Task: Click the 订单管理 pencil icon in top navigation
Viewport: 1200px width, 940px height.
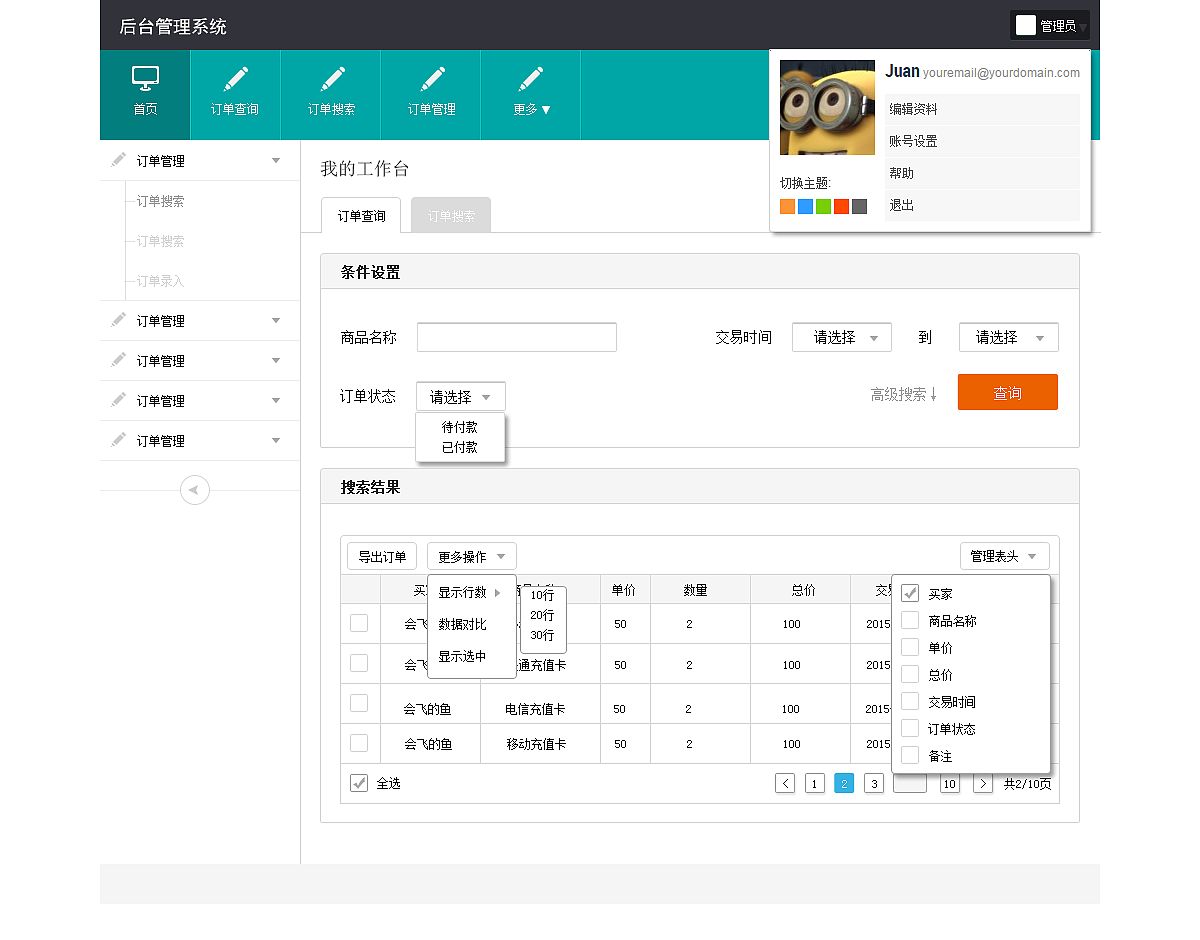Action: pyautogui.click(x=430, y=76)
